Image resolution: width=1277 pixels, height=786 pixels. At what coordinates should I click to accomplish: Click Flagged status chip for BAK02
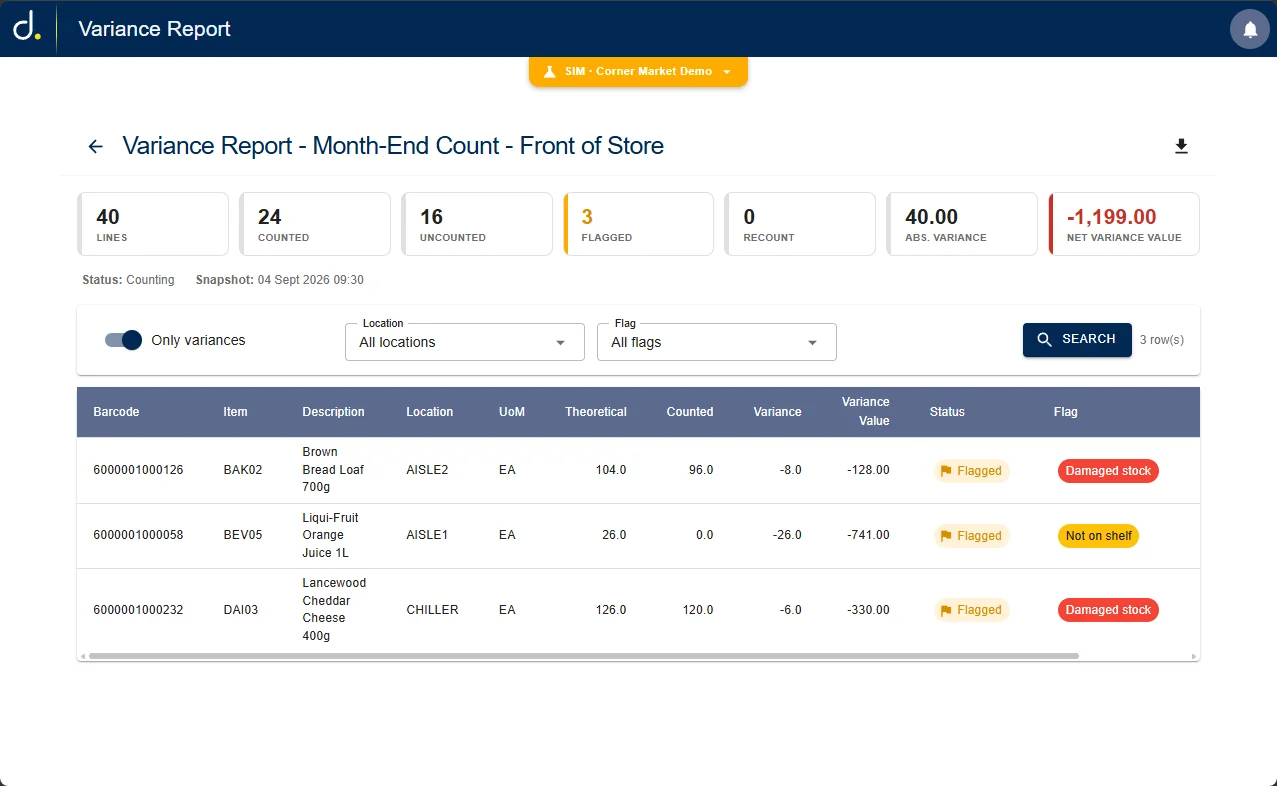[x=971, y=471]
